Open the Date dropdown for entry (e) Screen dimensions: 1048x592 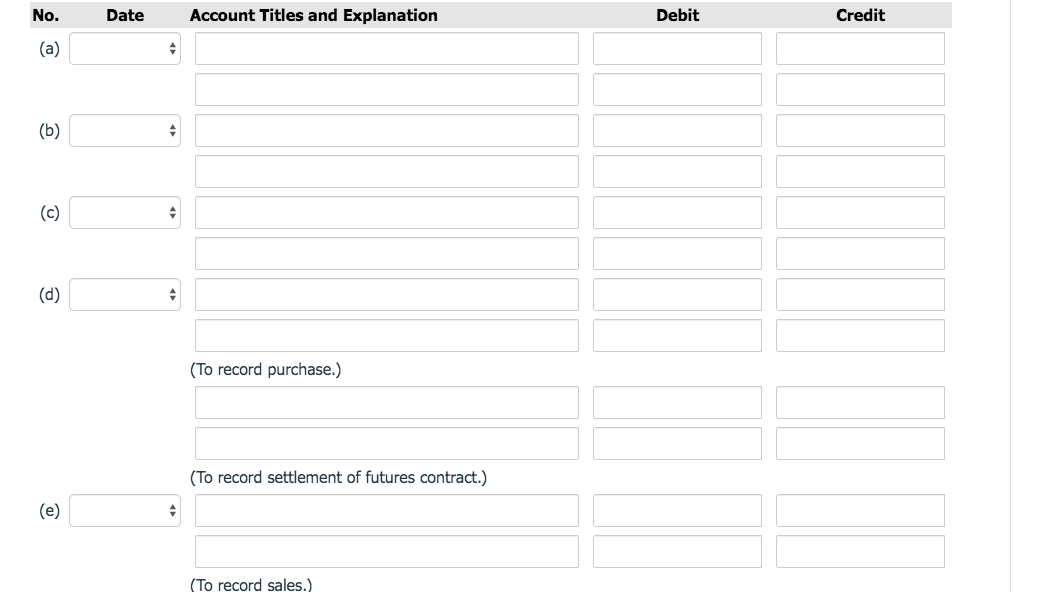tap(125, 511)
